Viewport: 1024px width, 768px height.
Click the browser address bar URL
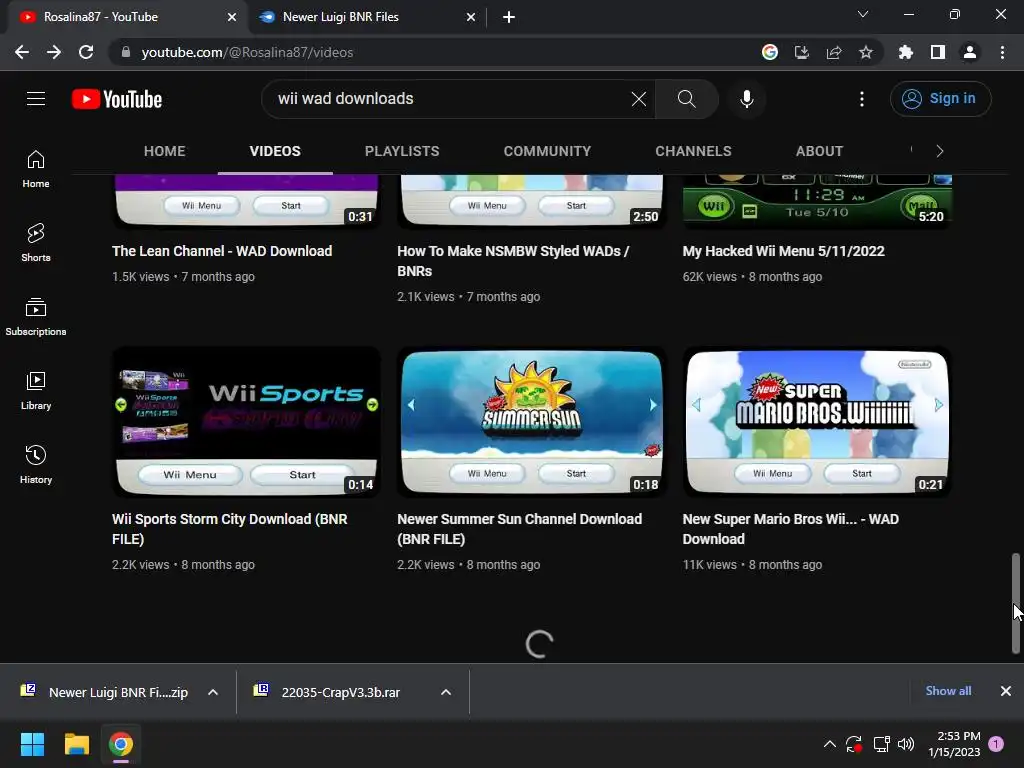(248, 52)
